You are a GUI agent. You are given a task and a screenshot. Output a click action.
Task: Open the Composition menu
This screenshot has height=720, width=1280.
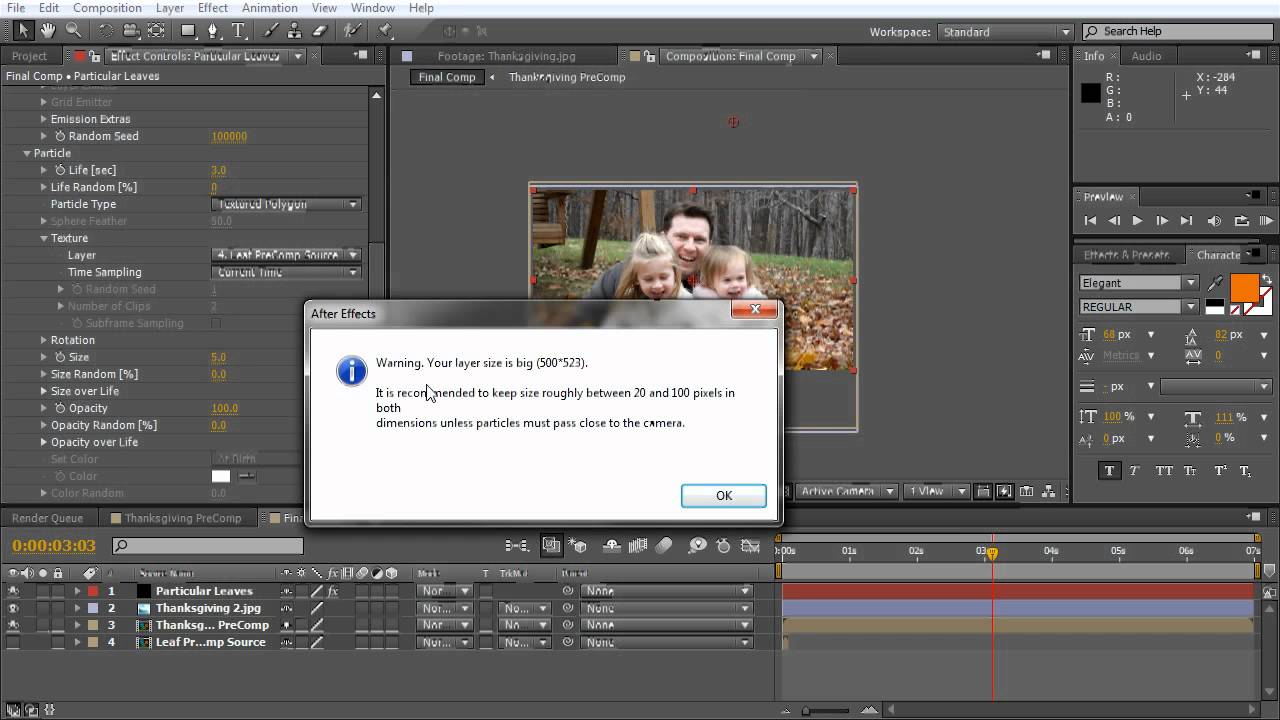[107, 8]
